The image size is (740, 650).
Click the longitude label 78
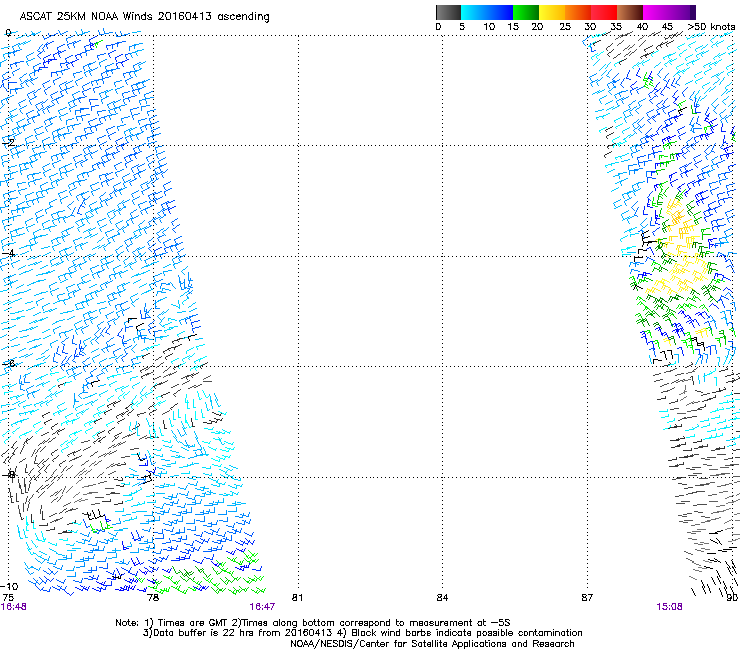[153, 598]
